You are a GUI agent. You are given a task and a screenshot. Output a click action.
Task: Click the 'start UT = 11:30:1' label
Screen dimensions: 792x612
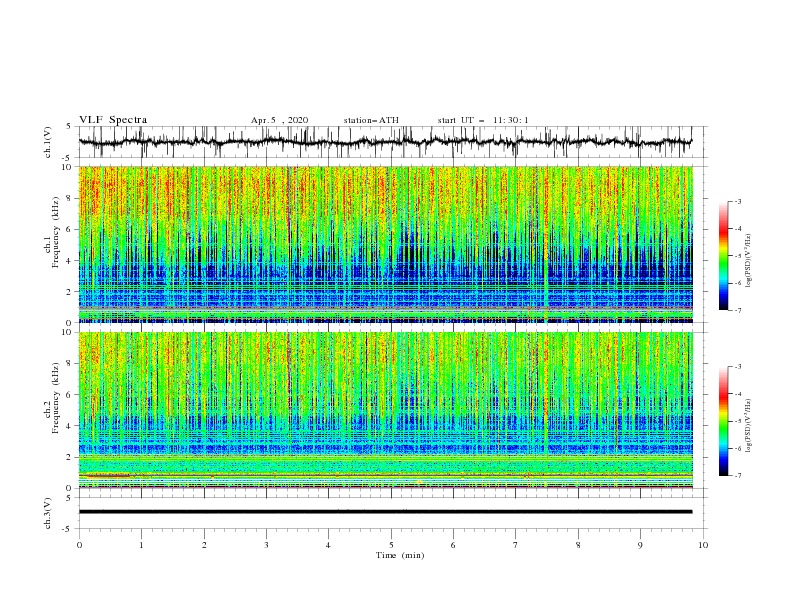point(483,120)
